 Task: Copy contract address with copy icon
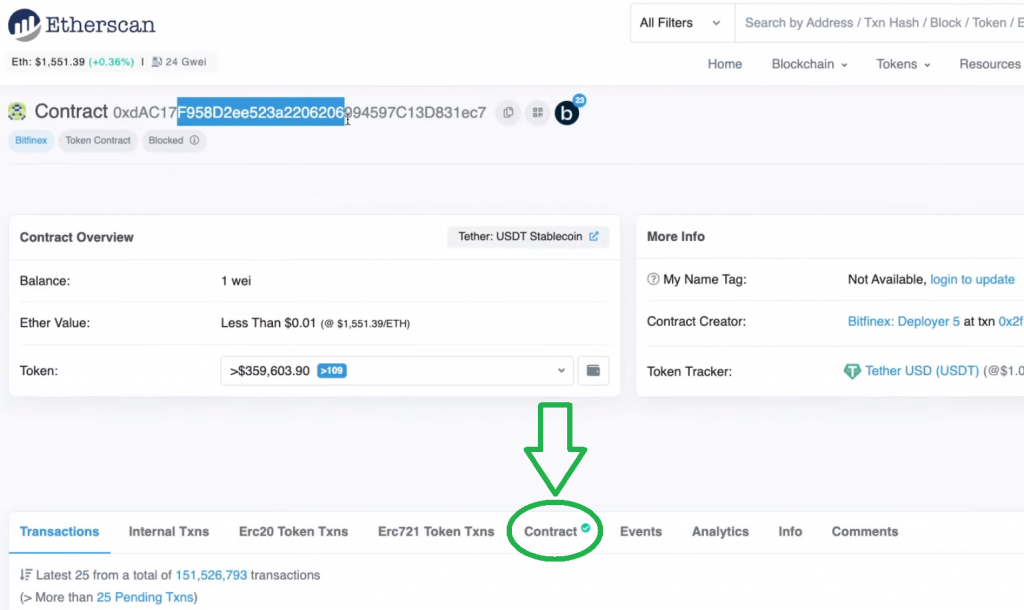(x=508, y=112)
